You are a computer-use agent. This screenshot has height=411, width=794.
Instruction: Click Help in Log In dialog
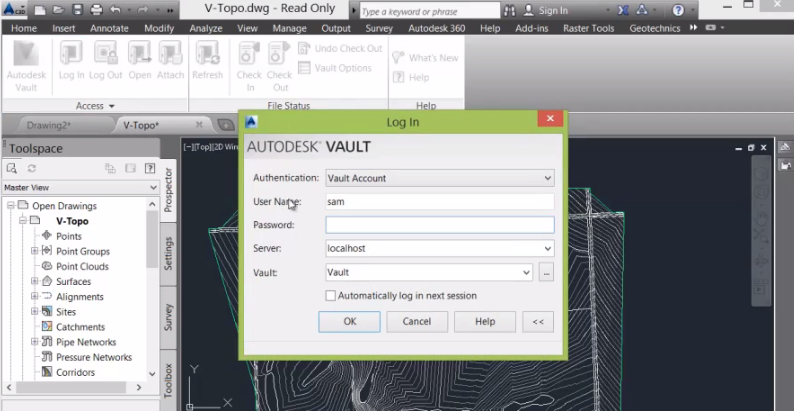click(x=485, y=321)
